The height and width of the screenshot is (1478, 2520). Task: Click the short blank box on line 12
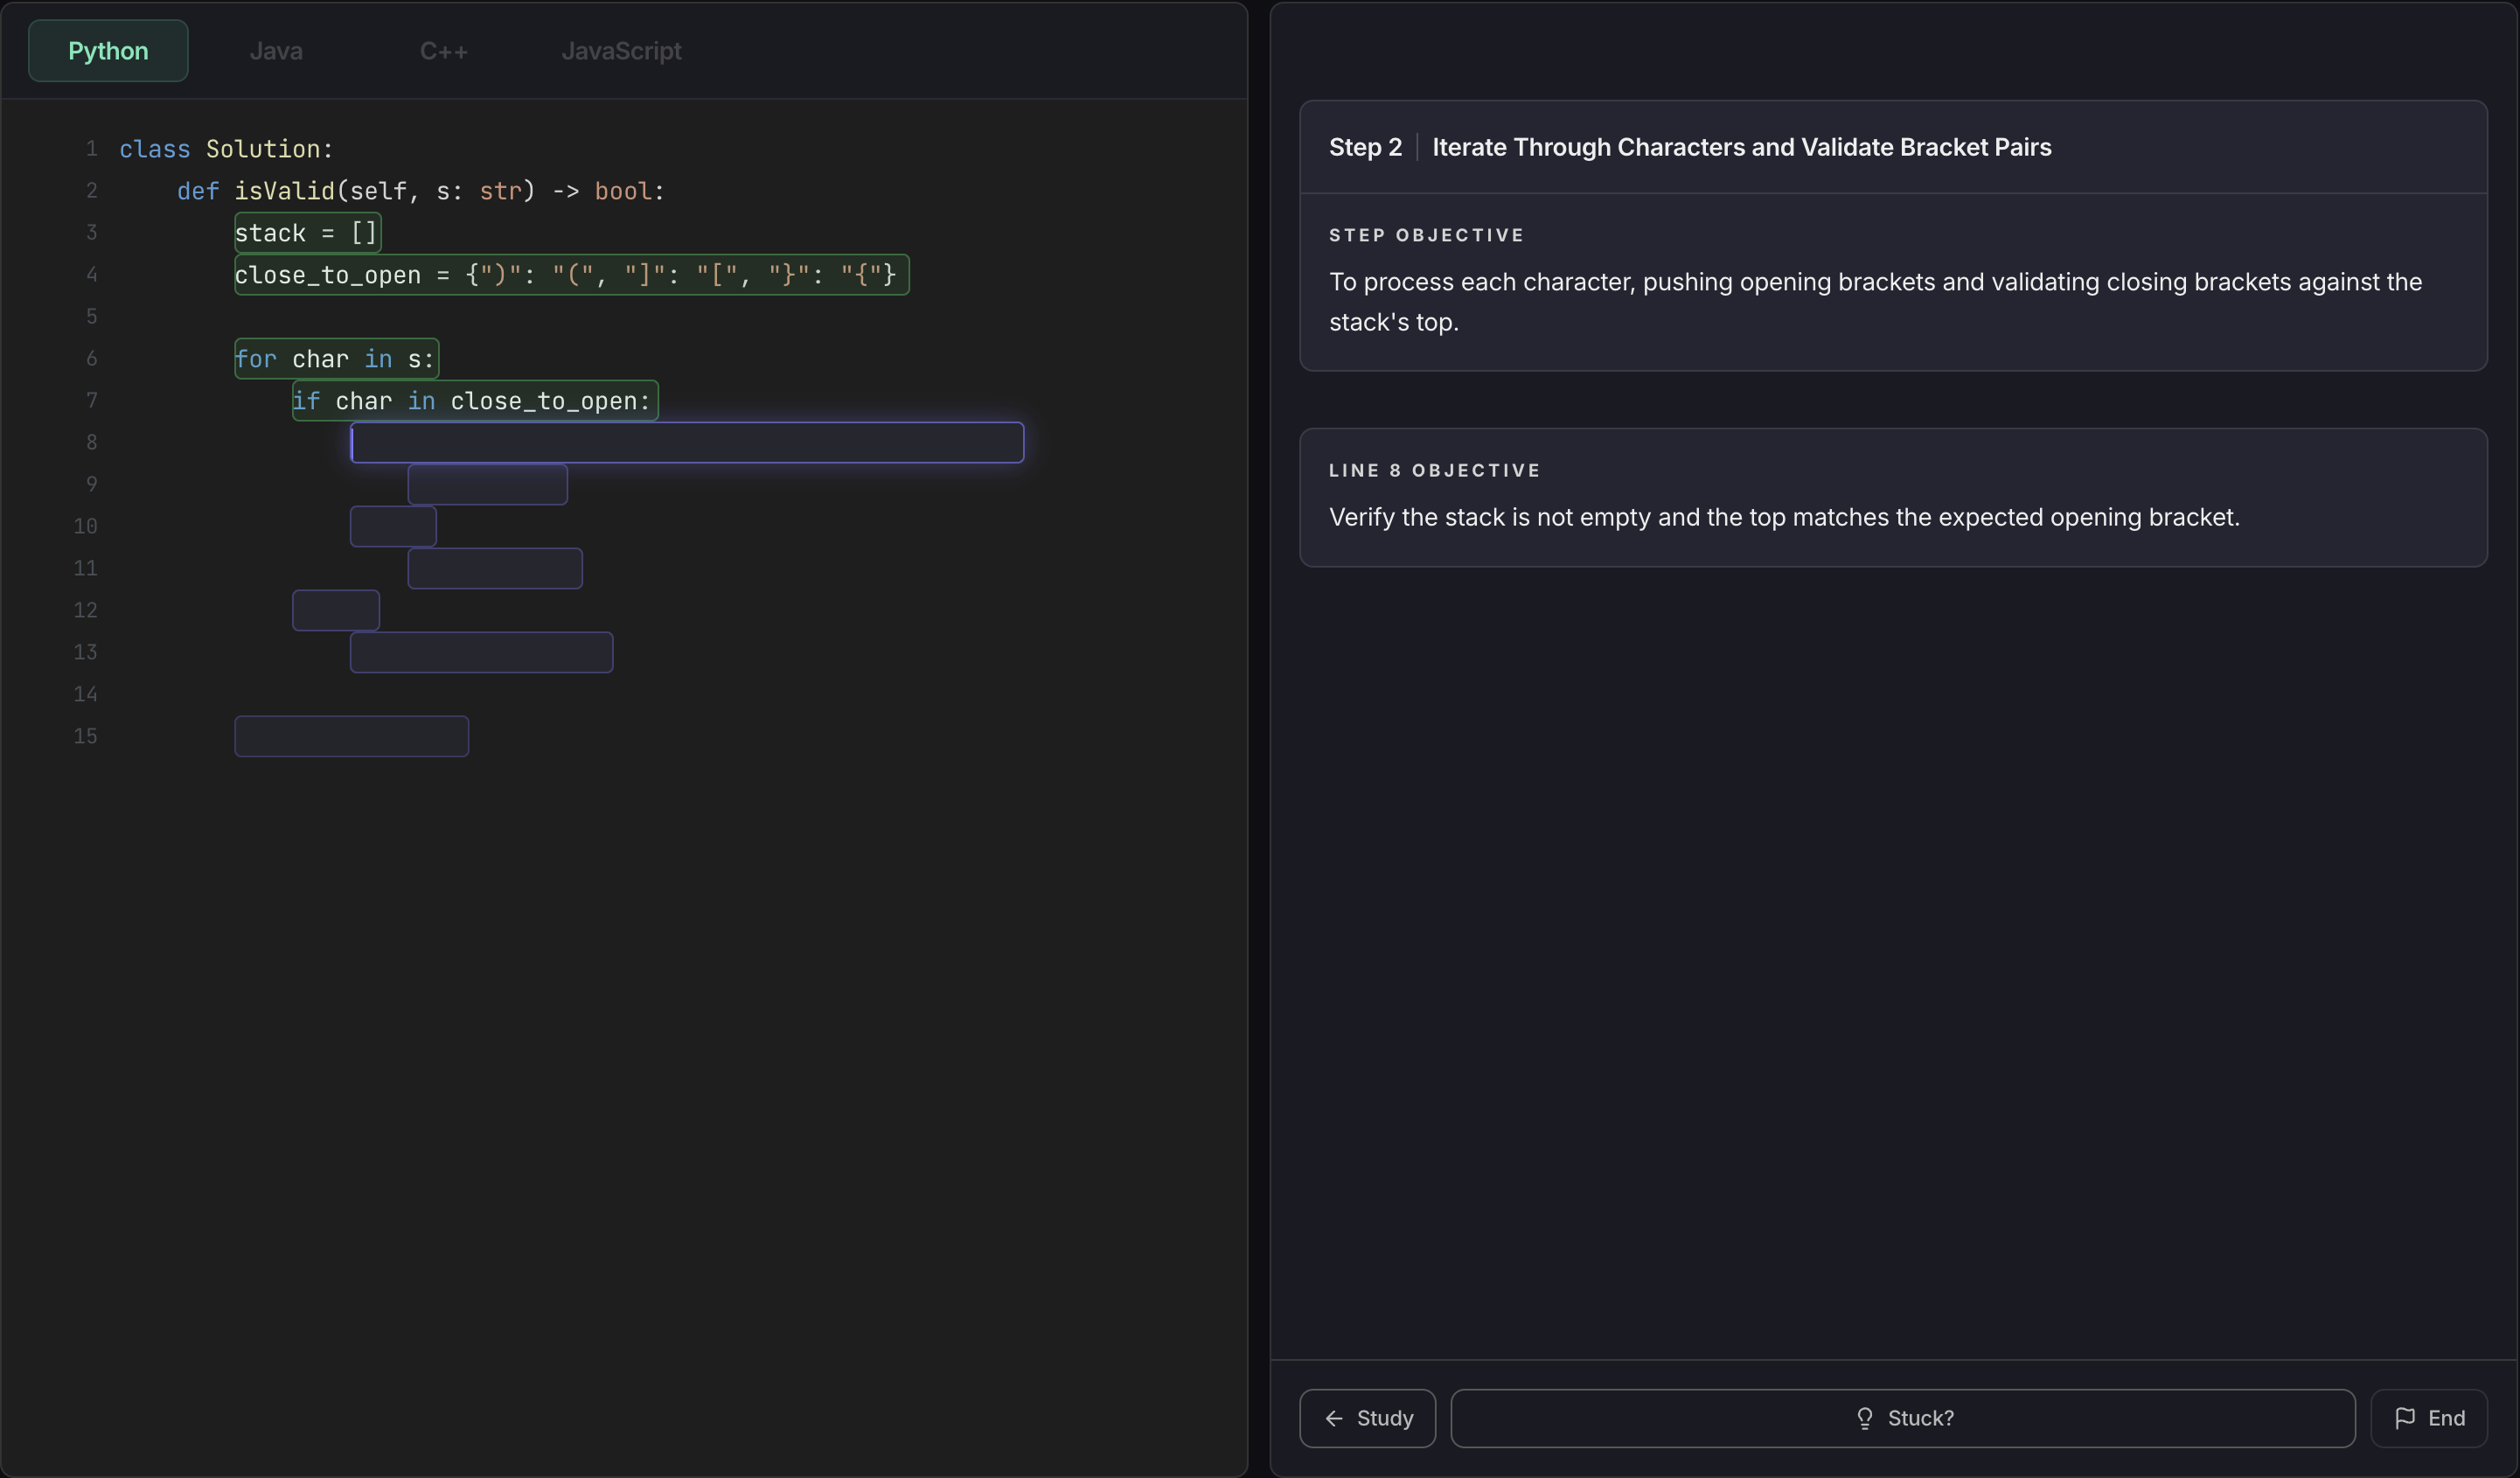[x=335, y=609]
